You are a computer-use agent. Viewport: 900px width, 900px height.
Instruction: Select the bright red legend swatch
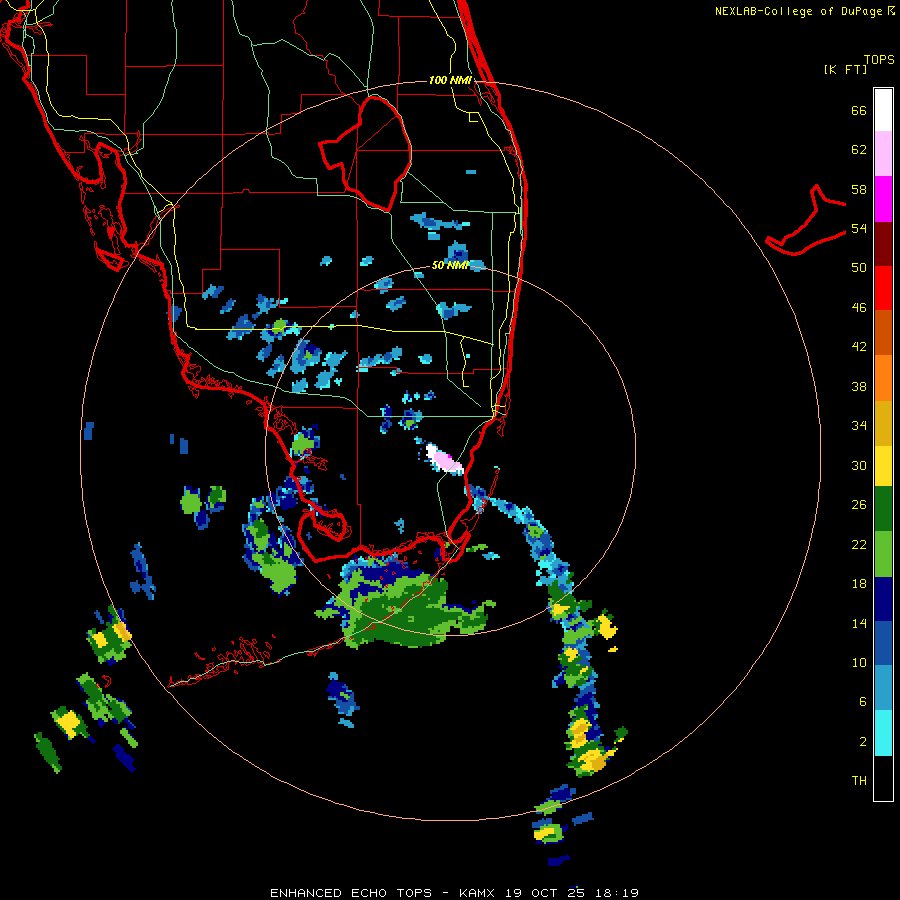point(883,288)
